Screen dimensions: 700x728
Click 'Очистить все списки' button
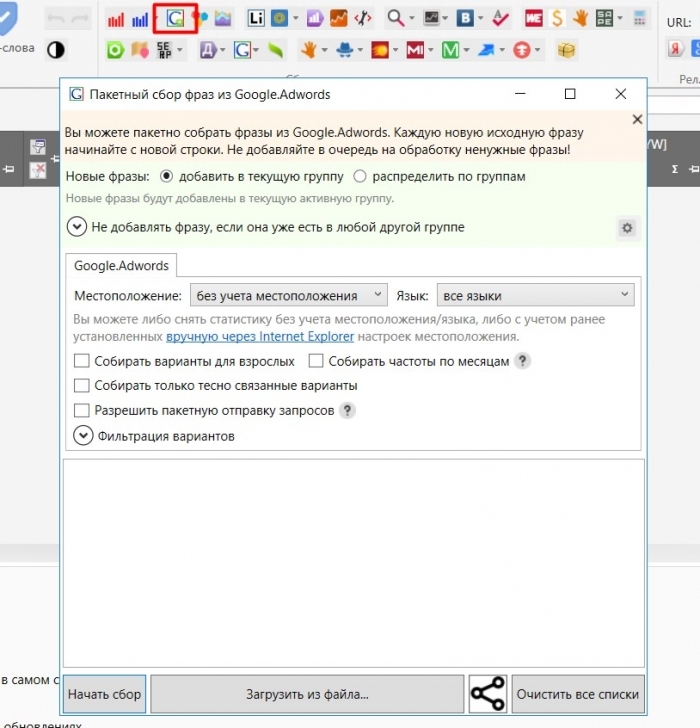[578, 694]
